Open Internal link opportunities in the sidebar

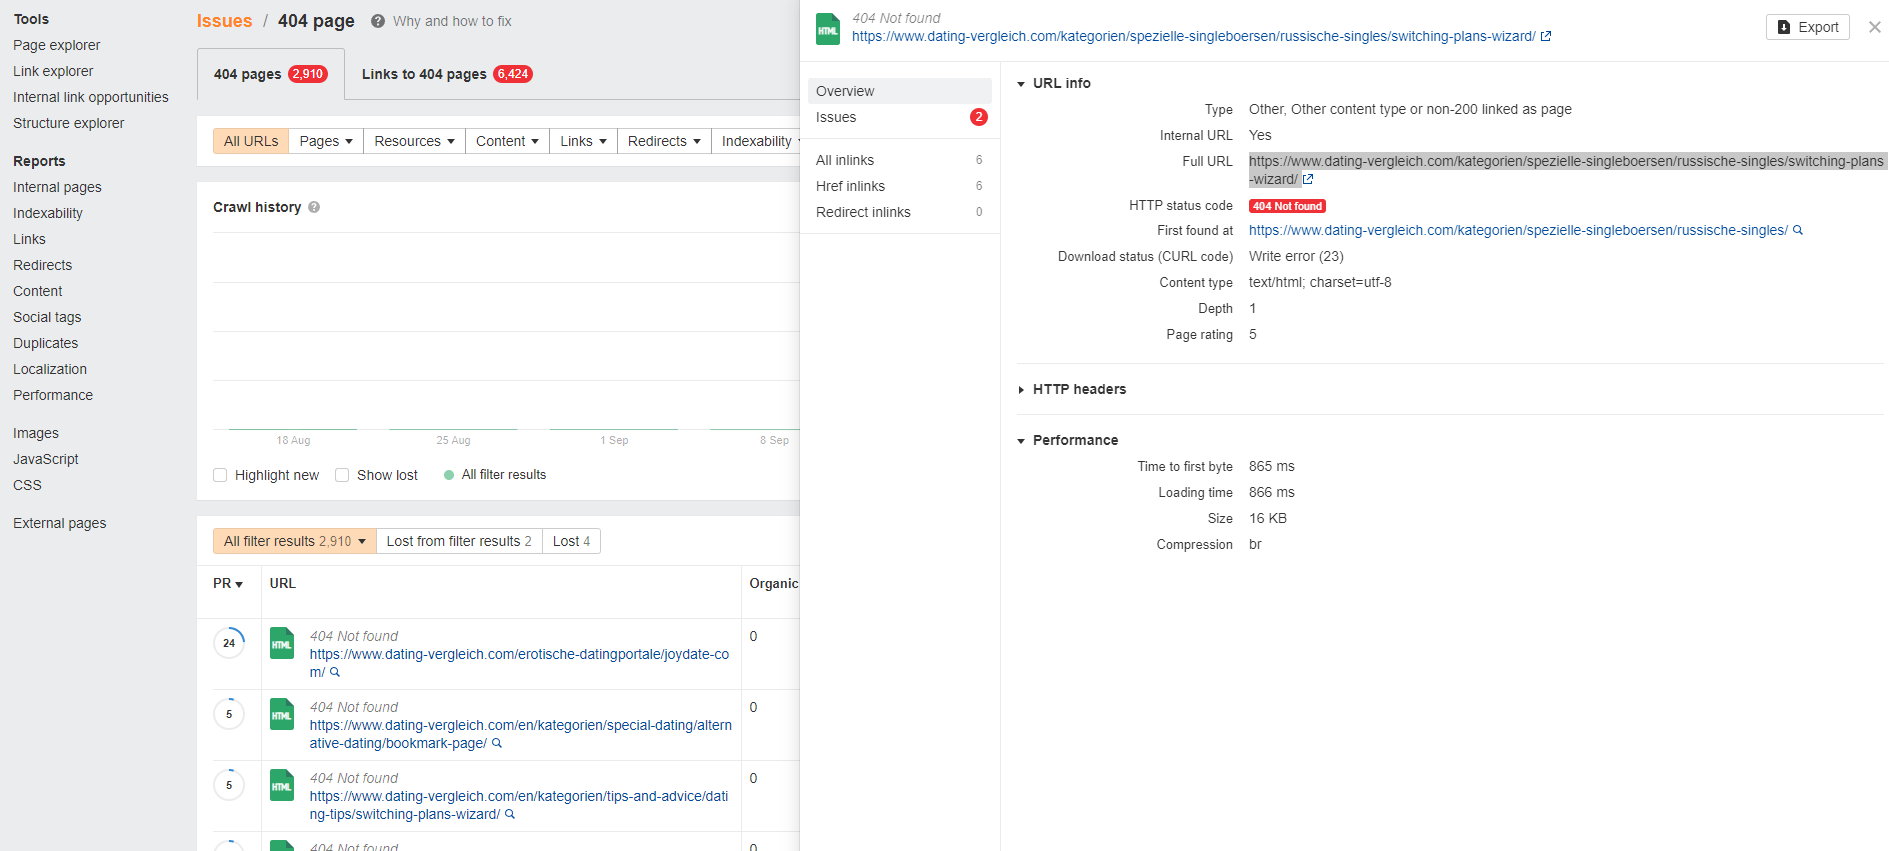click(91, 97)
